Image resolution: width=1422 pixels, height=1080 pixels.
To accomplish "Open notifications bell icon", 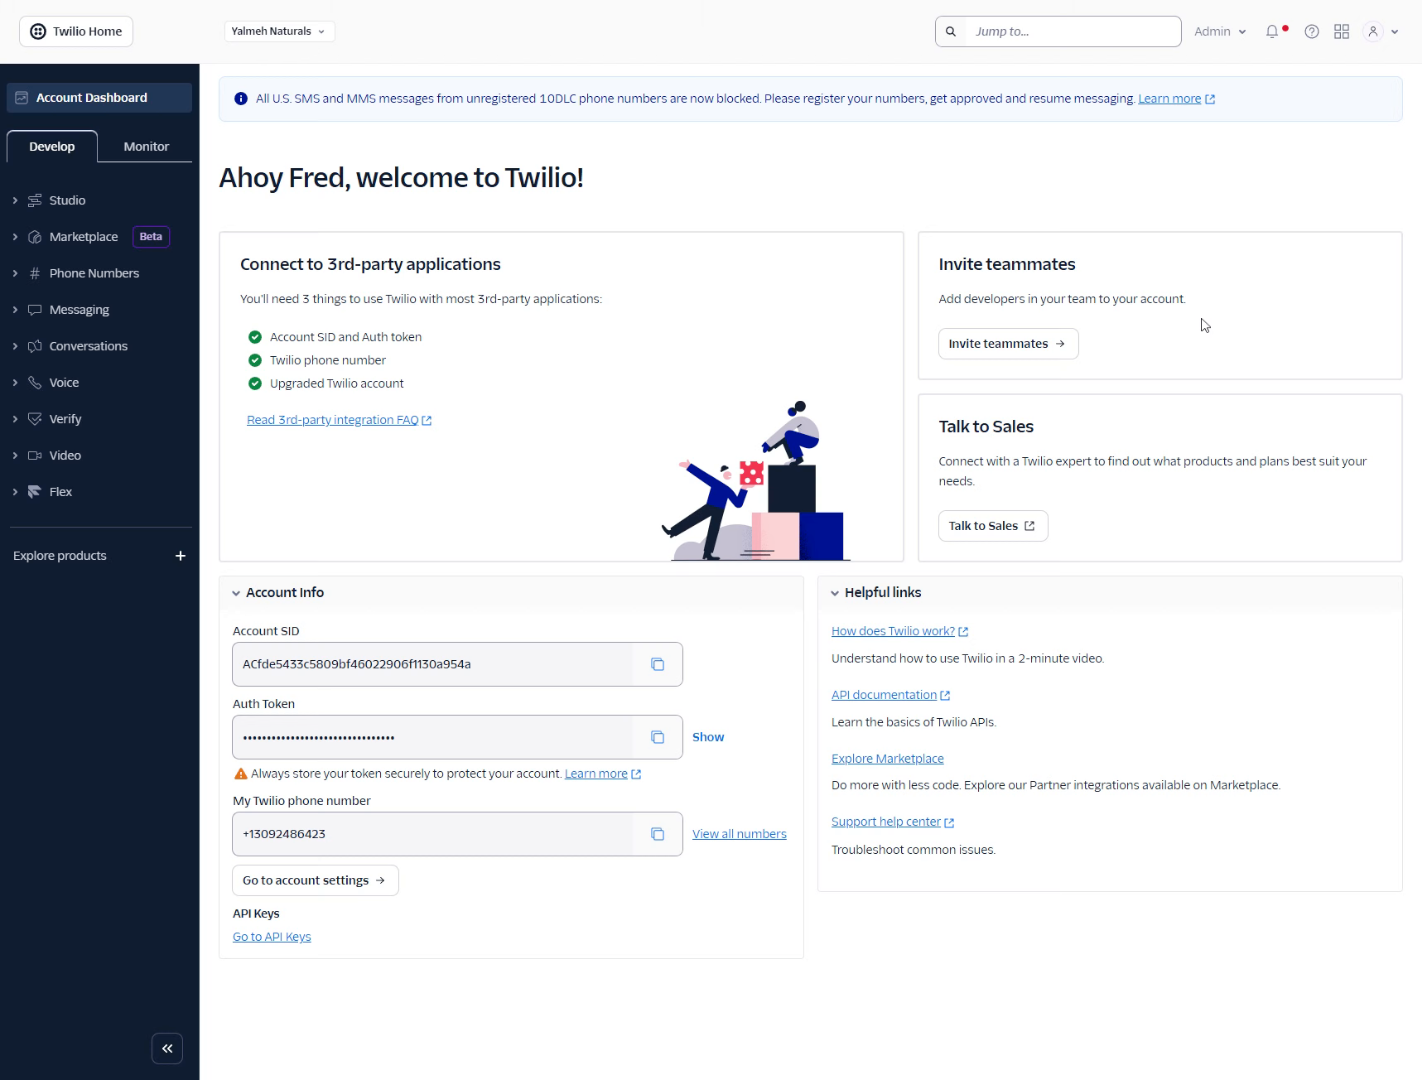I will click(x=1272, y=31).
